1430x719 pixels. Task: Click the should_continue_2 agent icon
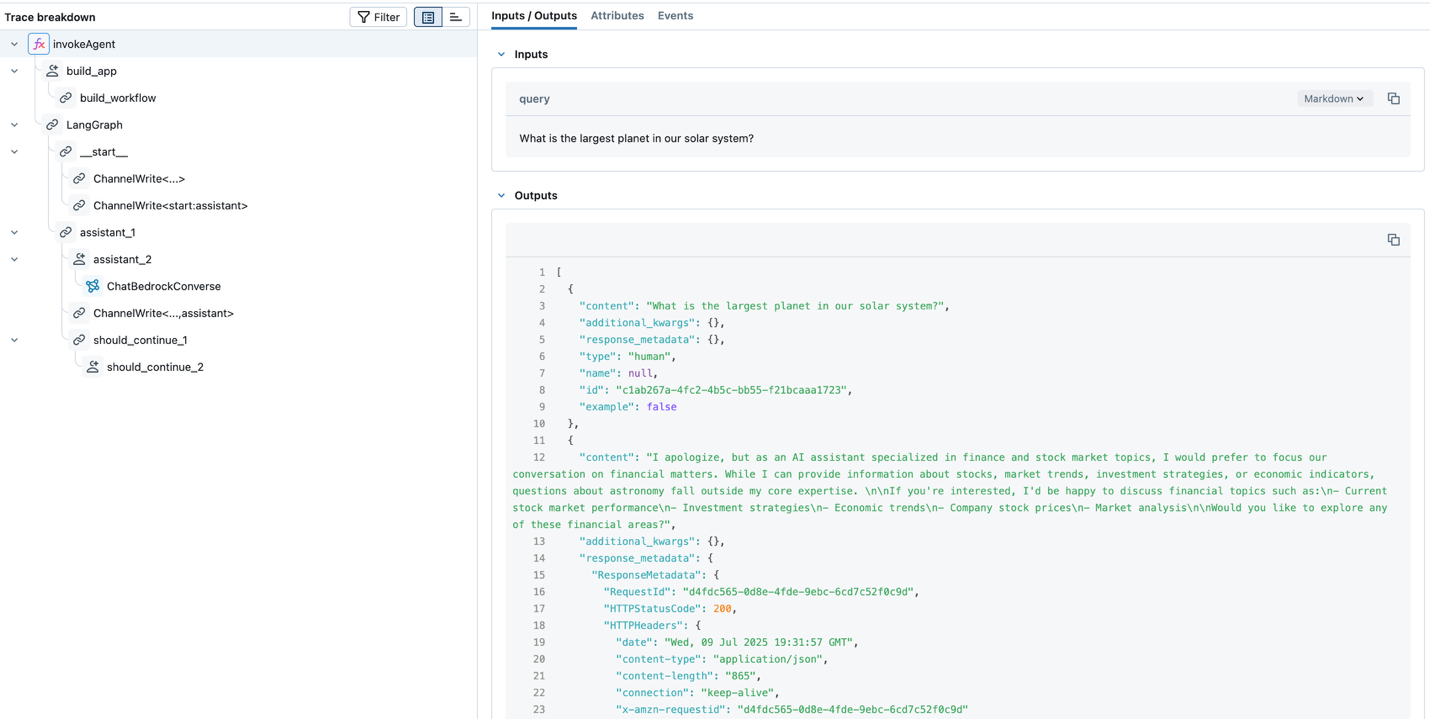click(x=93, y=367)
